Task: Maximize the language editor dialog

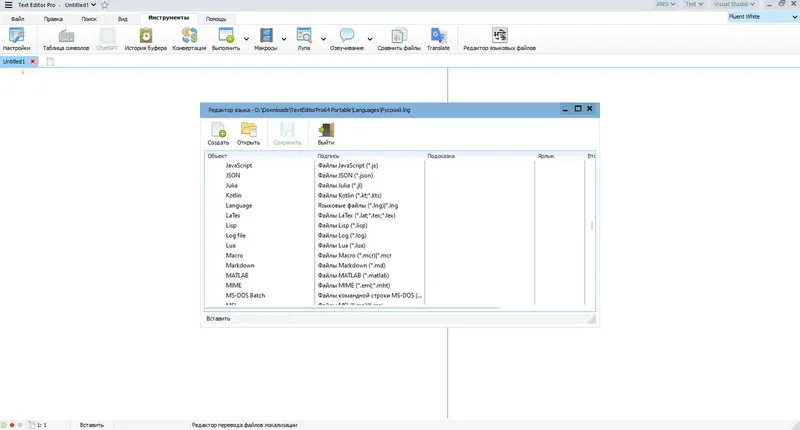Action: (578, 109)
